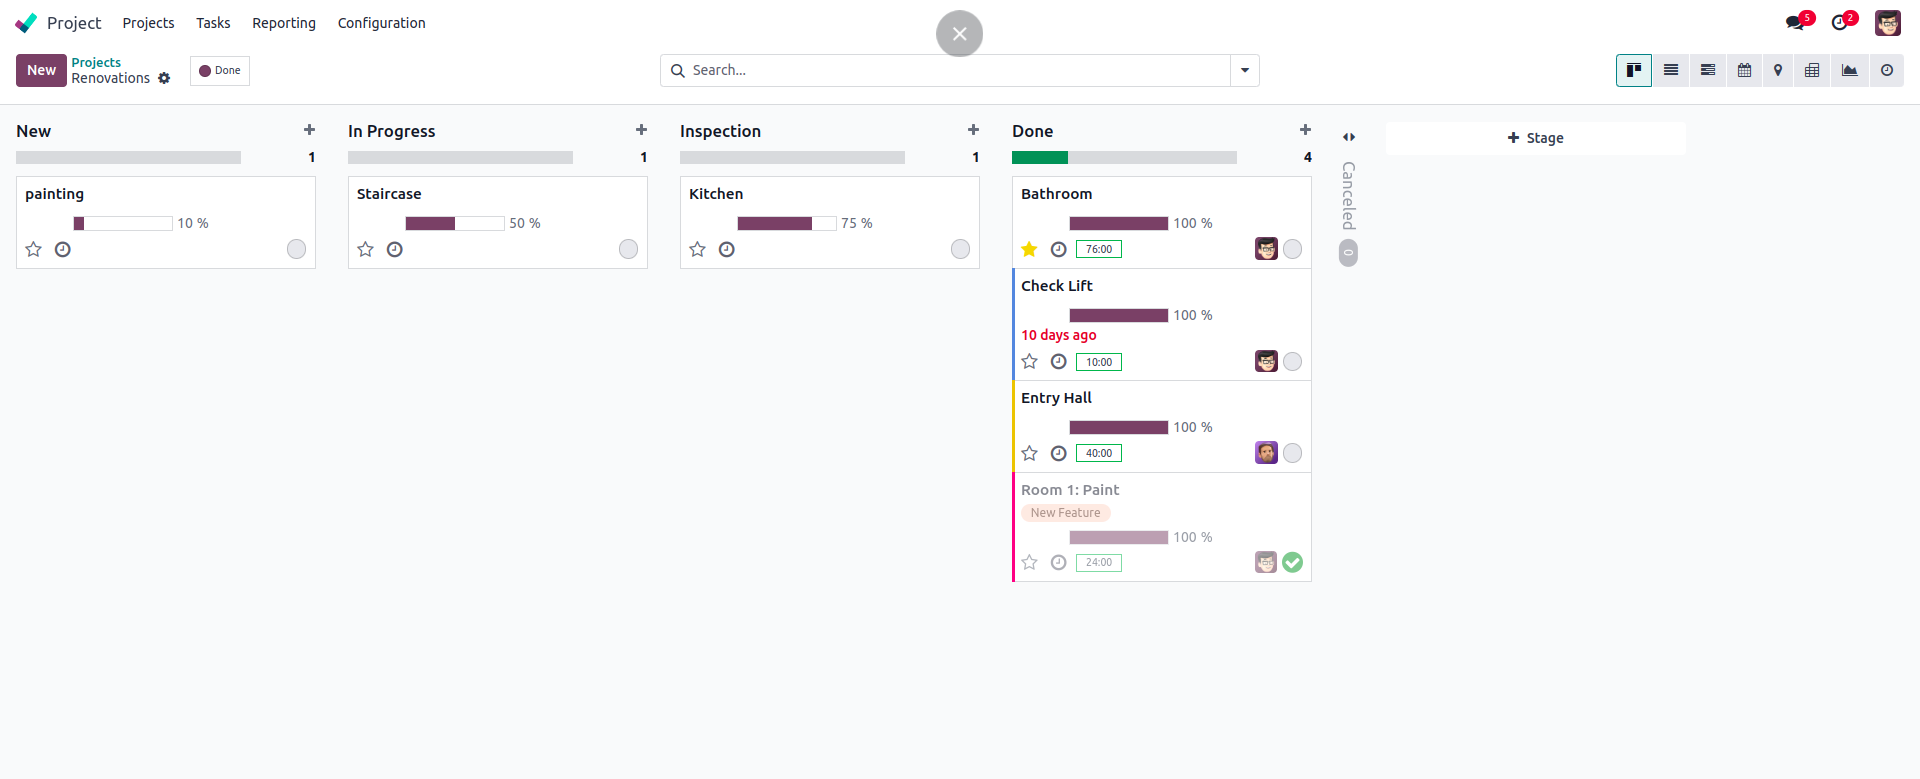Star the painting task as priority
Screen dimensions: 1920x779
tap(33, 249)
